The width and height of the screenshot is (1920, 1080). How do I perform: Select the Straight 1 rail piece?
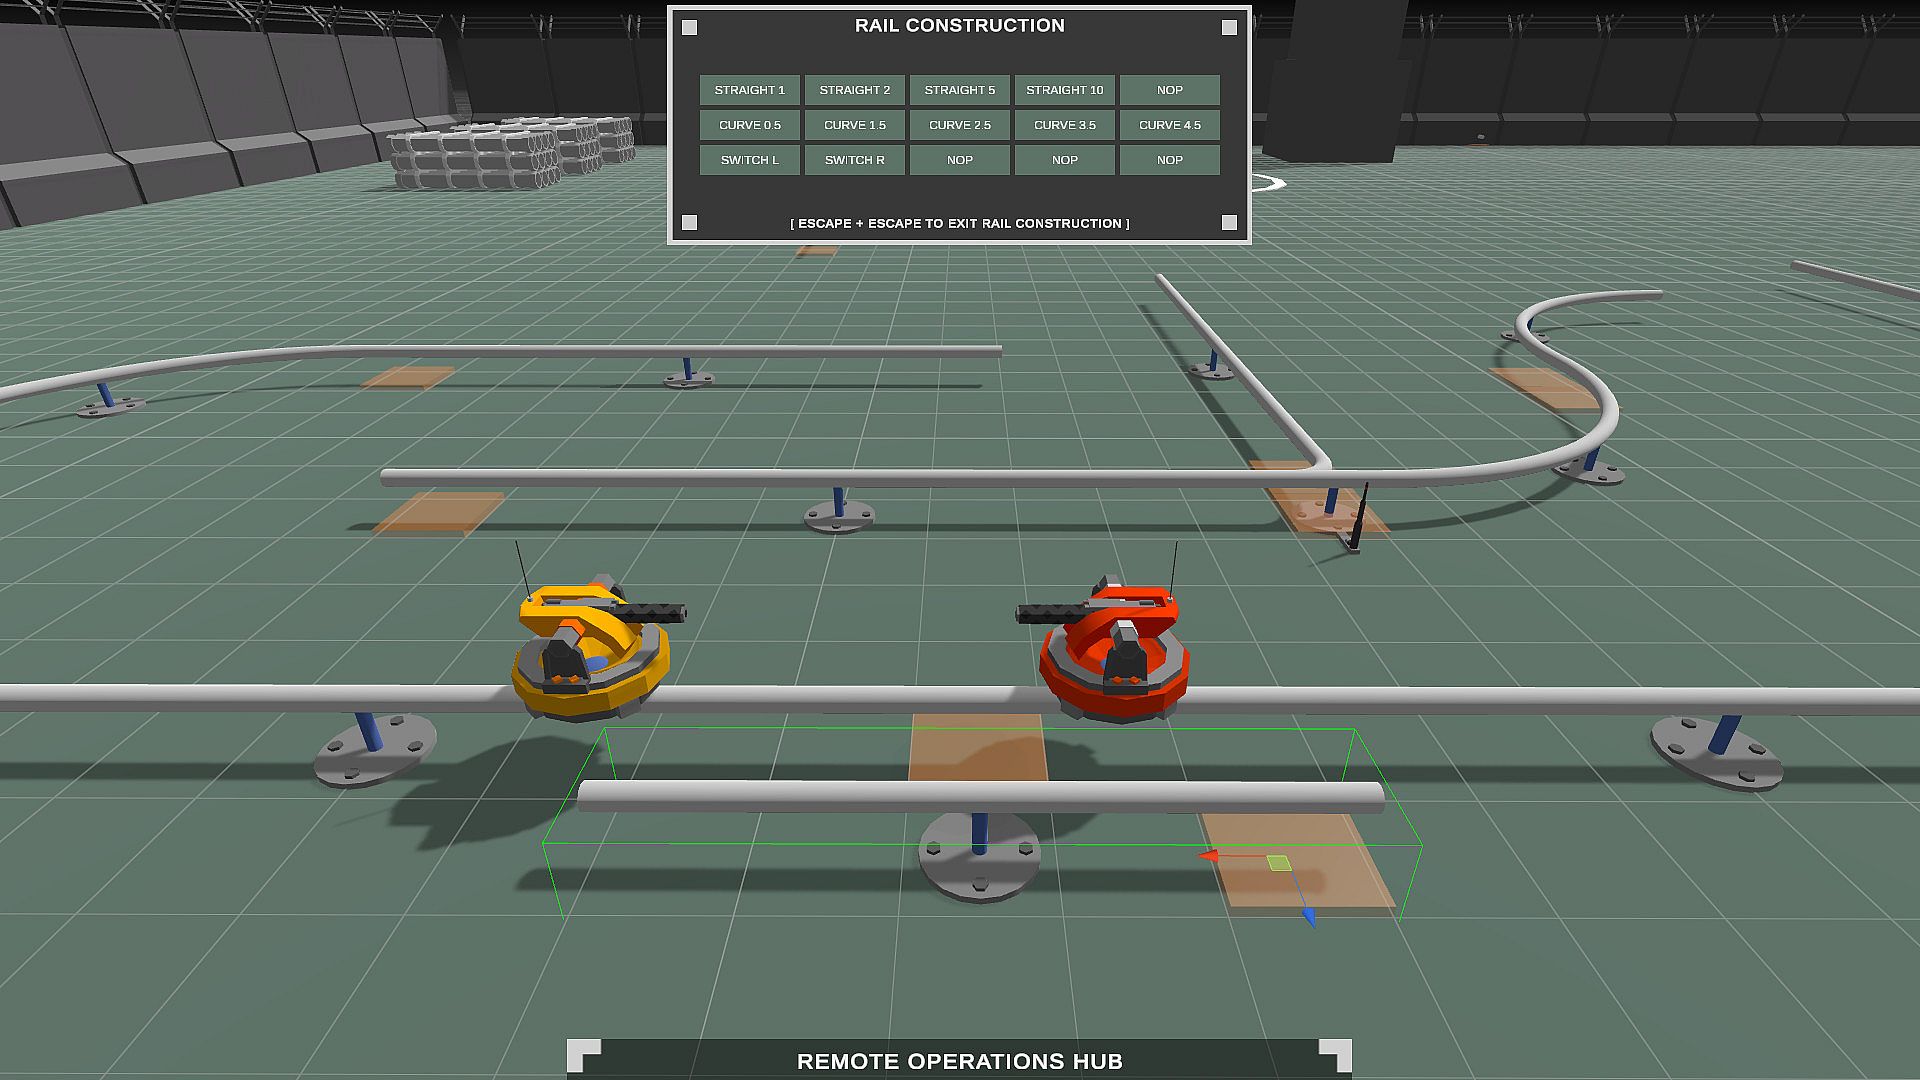[x=749, y=90]
